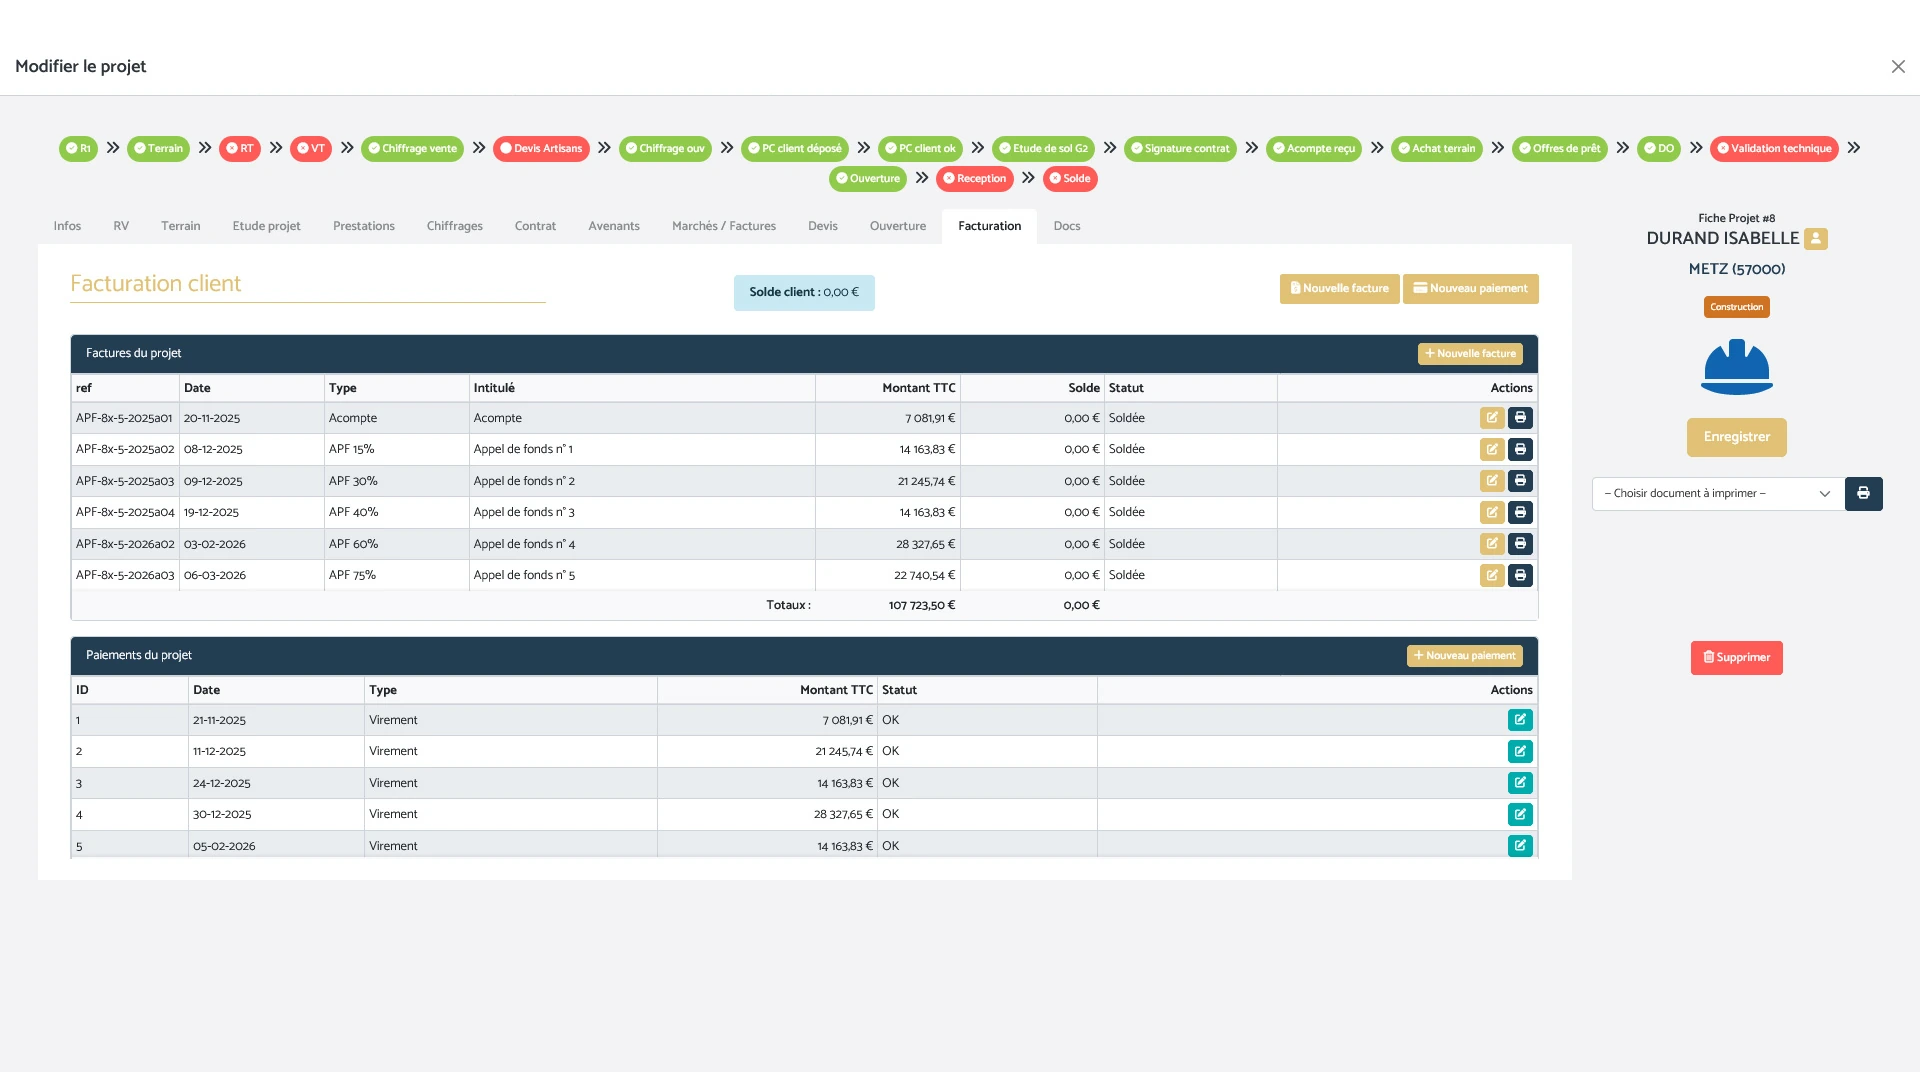Switch to the Chiffrages tab
The image size is (1920, 1072).
[x=454, y=226]
